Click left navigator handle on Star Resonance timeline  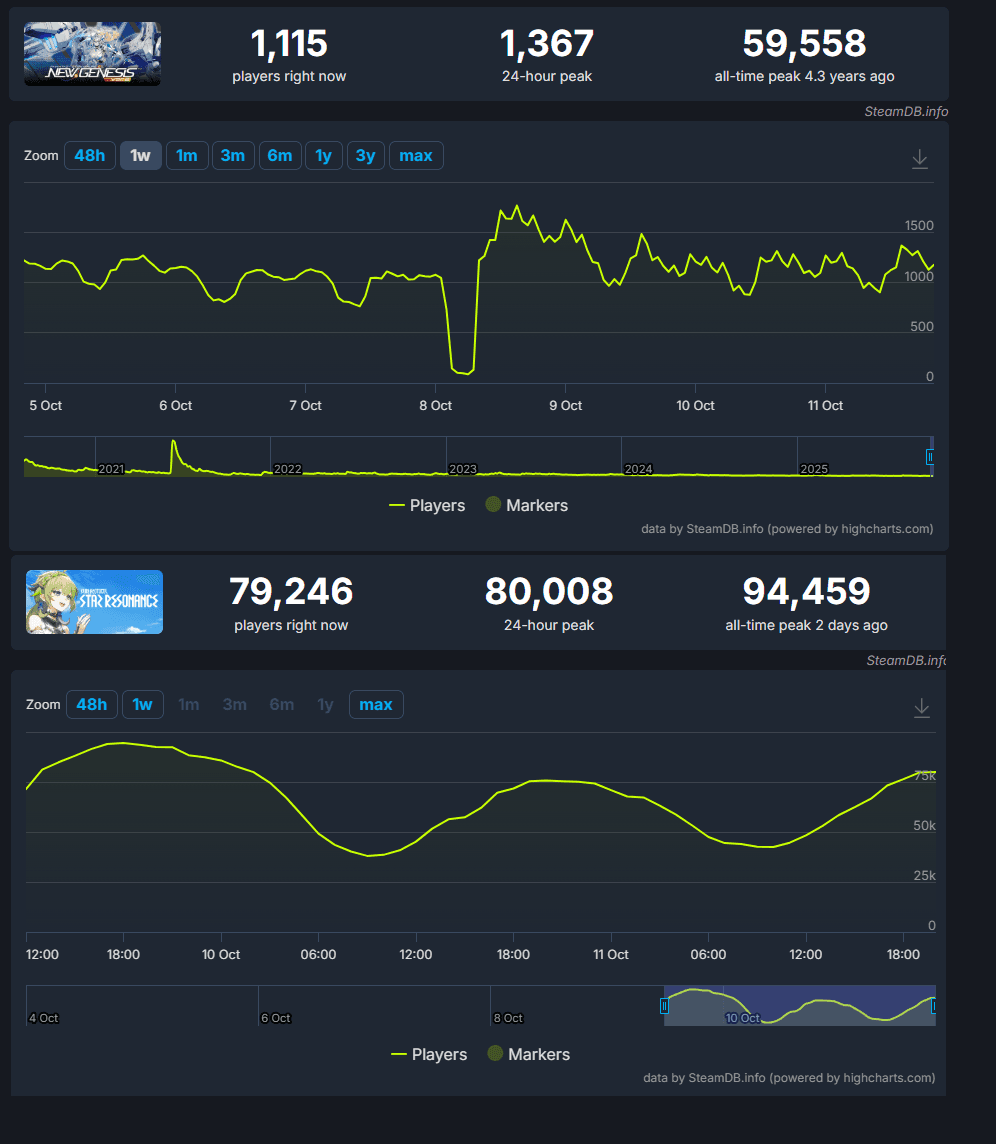(664, 1006)
